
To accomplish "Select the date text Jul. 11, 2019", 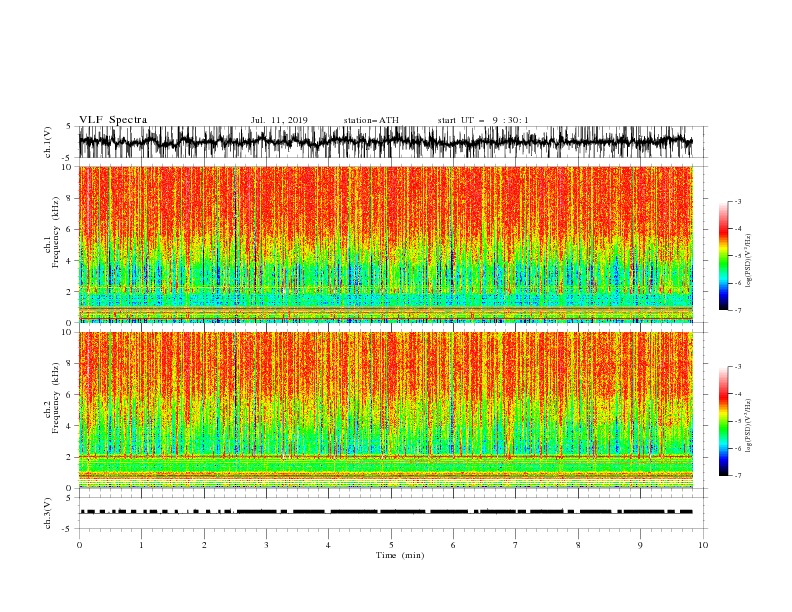I will [x=279, y=120].
